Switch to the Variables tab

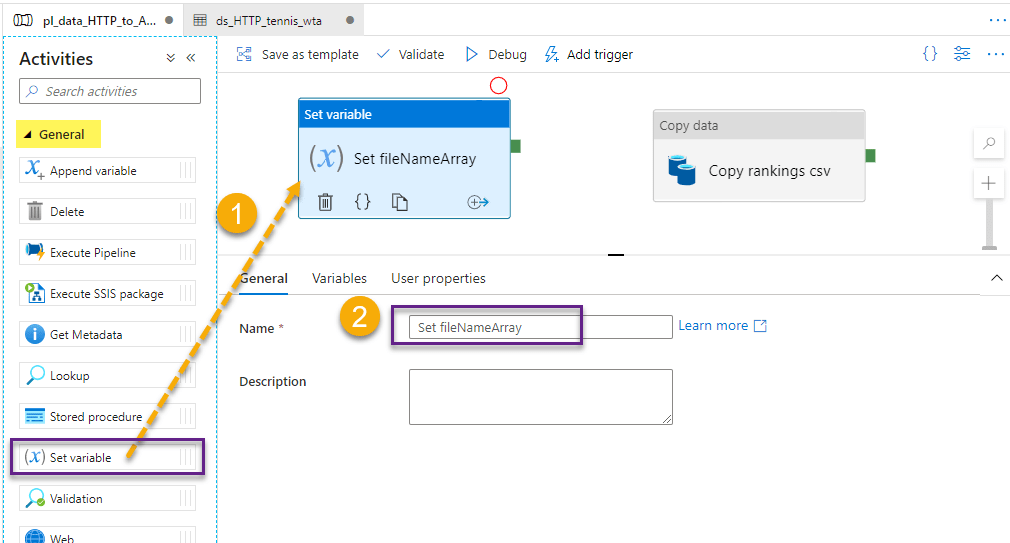coord(339,278)
